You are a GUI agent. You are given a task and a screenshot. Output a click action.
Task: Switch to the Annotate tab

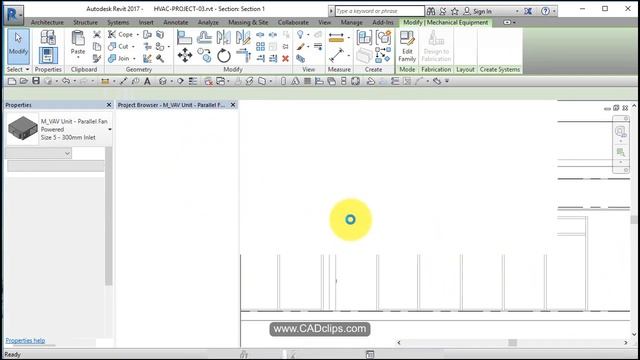[x=176, y=22]
